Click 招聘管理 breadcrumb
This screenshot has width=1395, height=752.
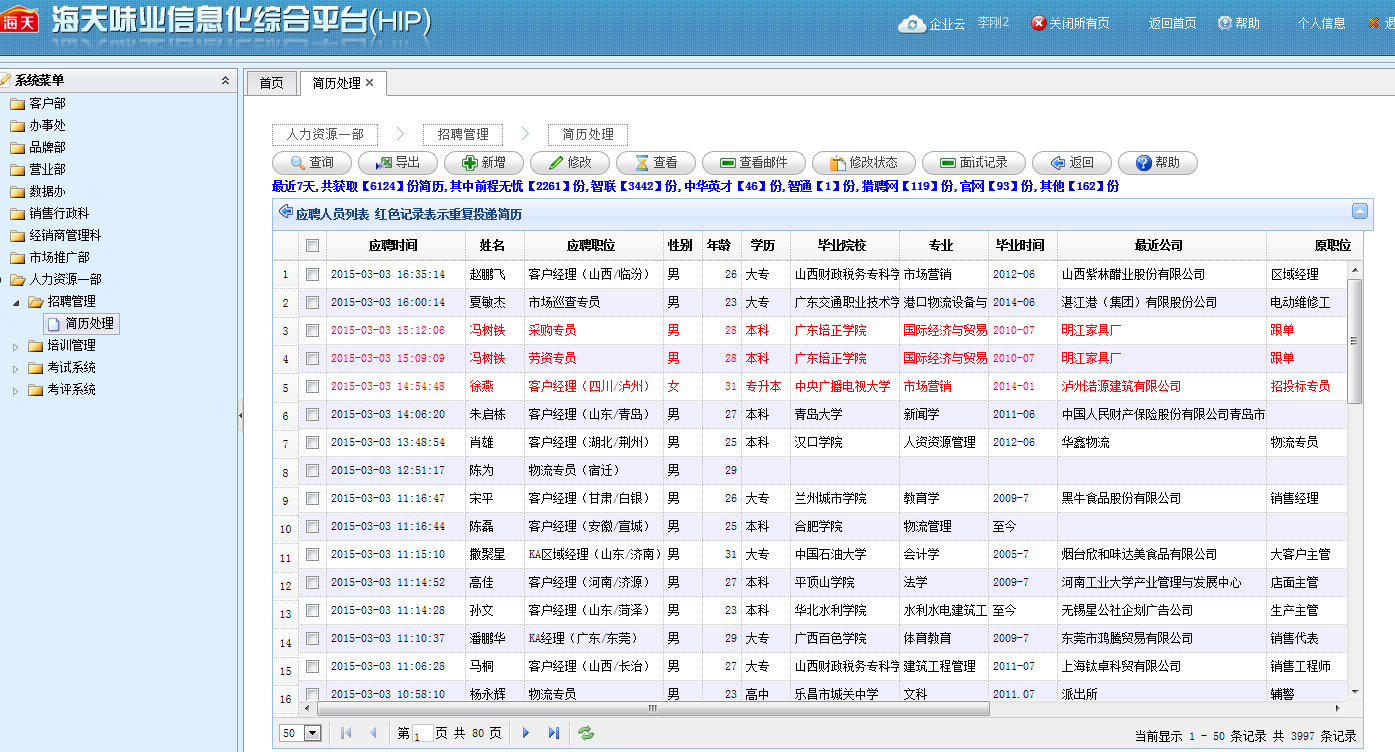[x=462, y=134]
